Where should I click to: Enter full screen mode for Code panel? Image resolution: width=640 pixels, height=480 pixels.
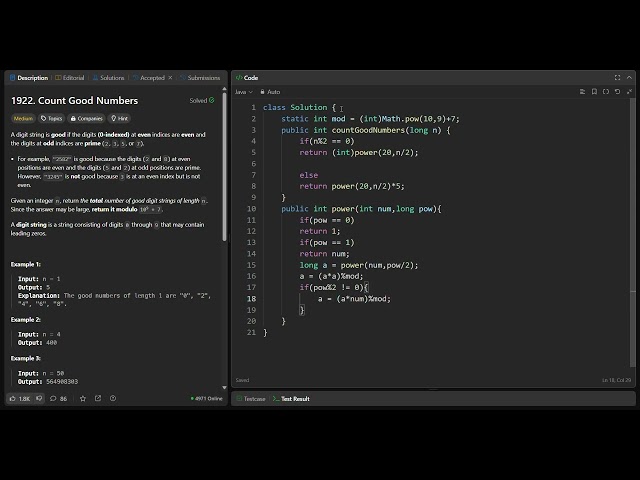617,78
